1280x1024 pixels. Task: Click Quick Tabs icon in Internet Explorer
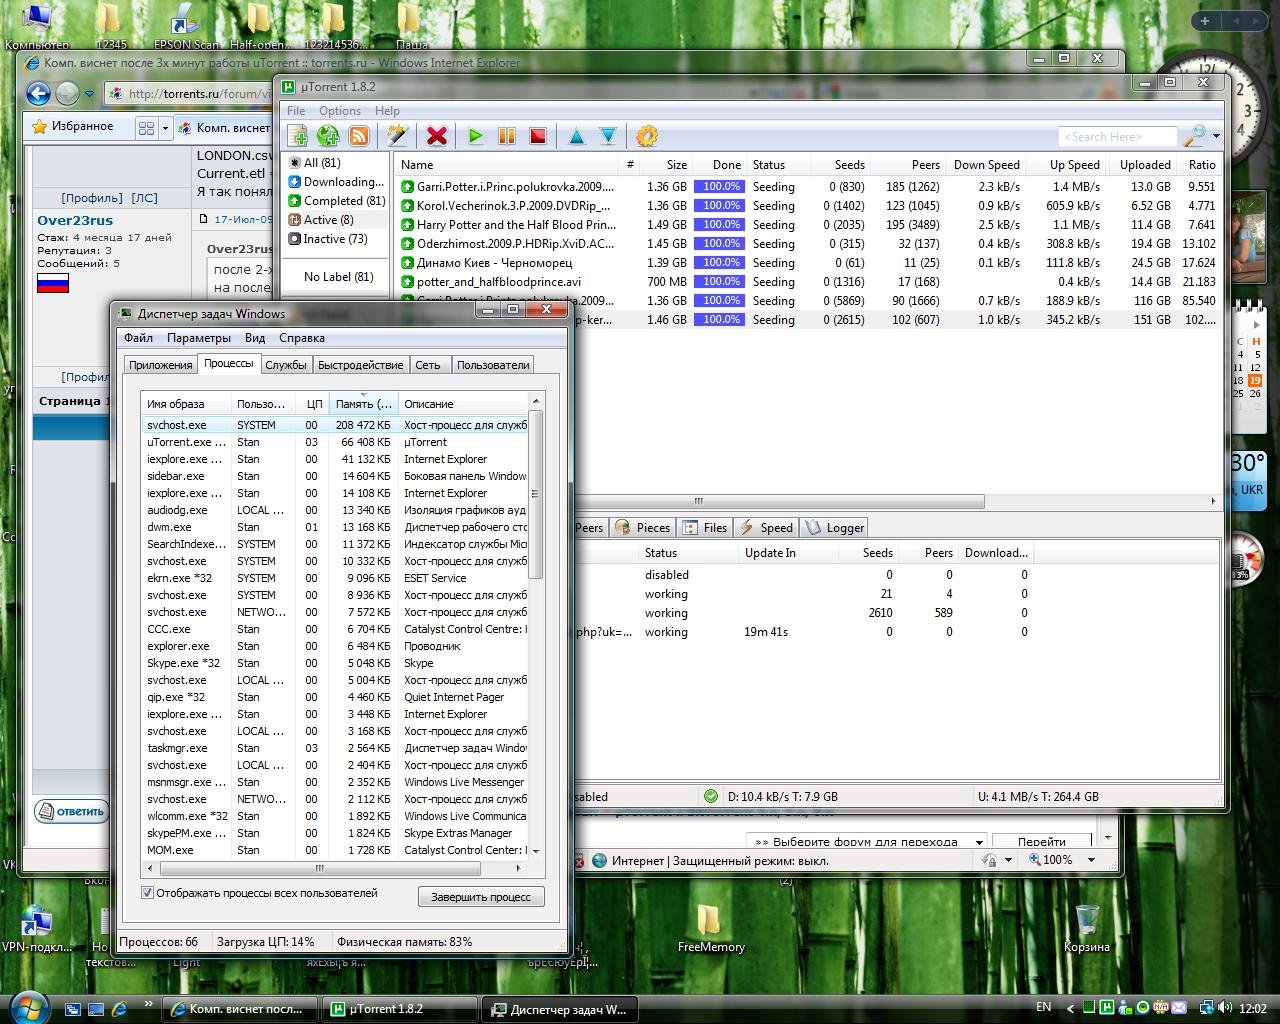click(146, 128)
